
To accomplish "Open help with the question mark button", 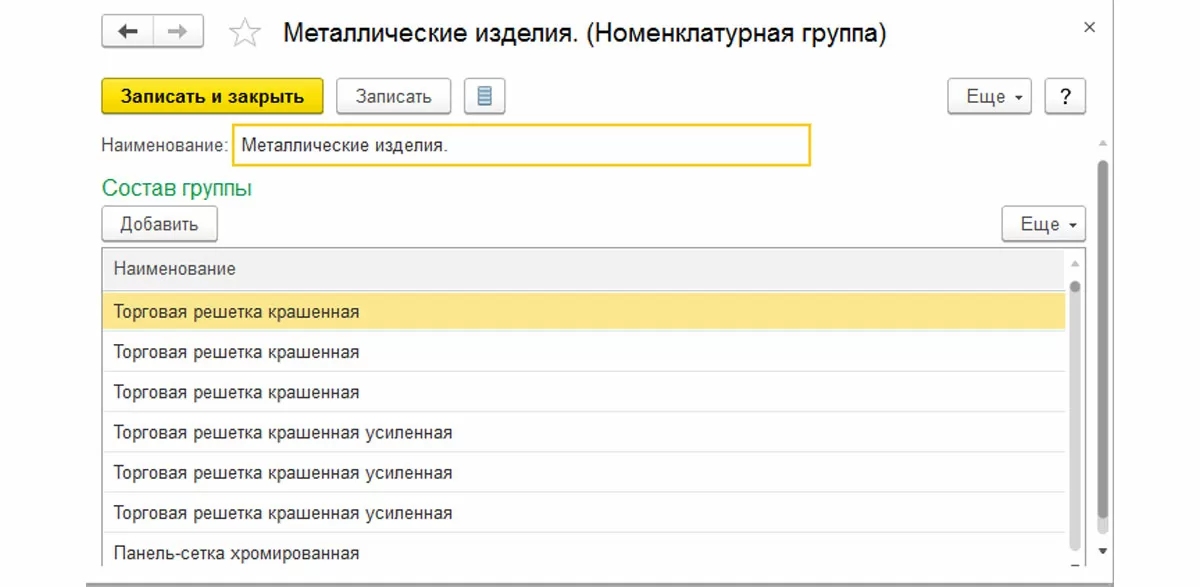I will click(x=1065, y=96).
